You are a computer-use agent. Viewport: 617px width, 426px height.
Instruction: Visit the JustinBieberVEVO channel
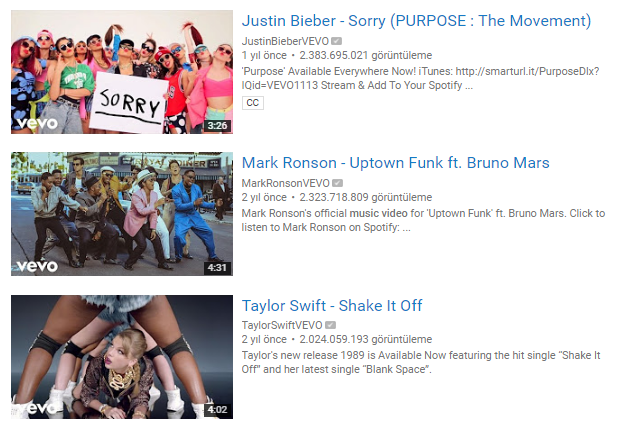[x=285, y=41]
